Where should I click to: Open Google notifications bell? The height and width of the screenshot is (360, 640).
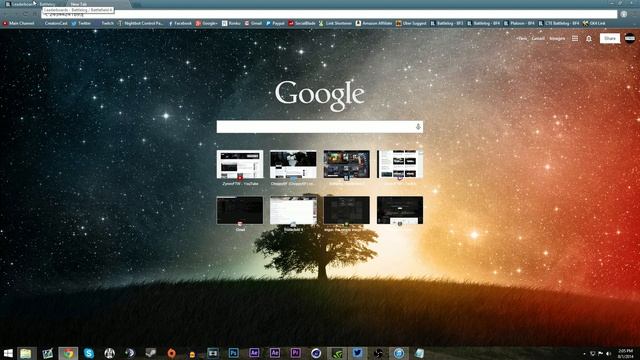[589, 39]
